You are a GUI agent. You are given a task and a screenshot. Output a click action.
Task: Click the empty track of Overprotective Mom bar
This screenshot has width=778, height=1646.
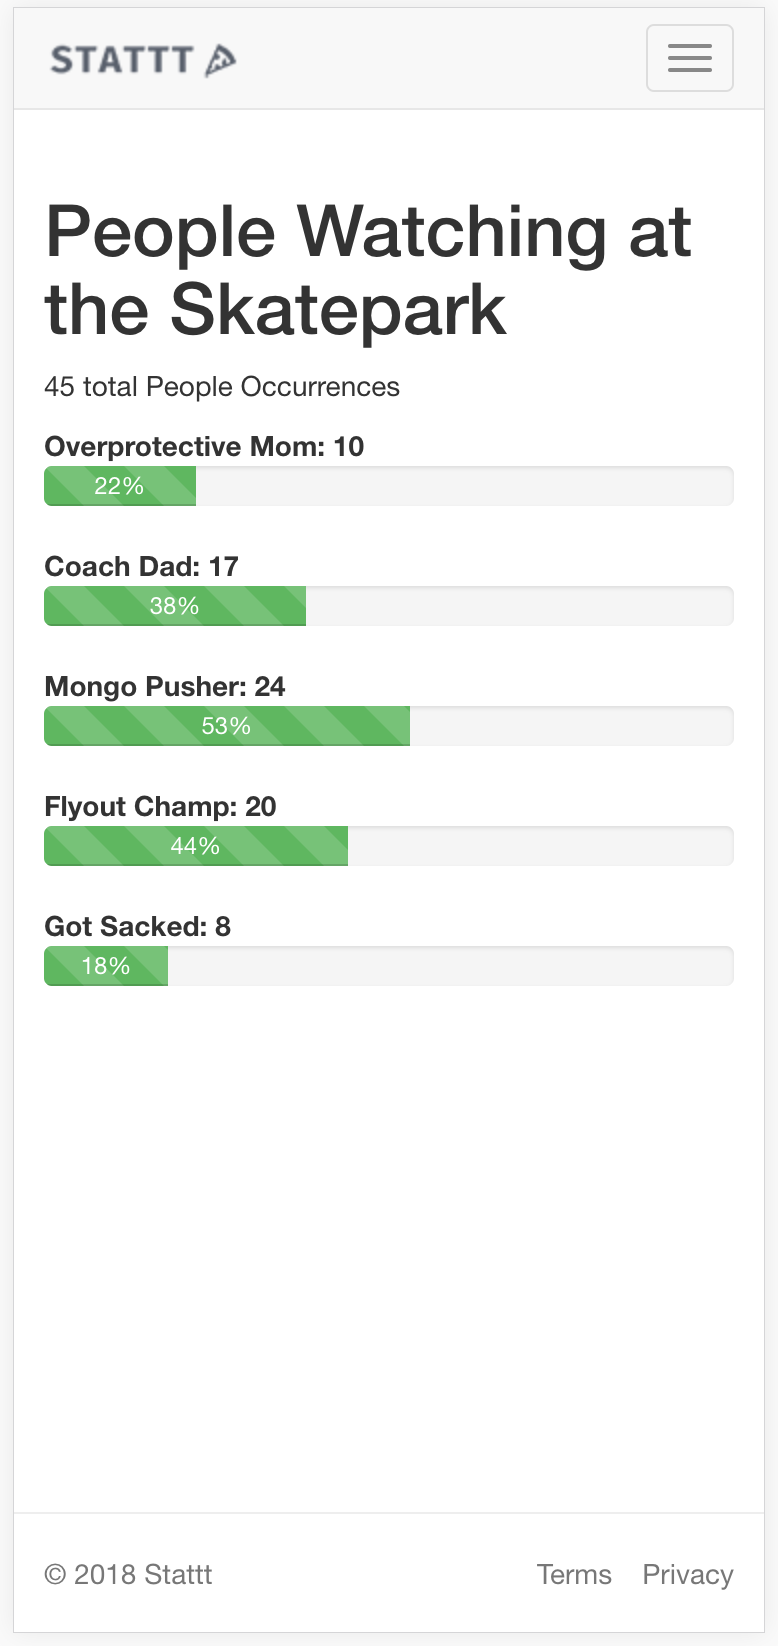[465, 486]
